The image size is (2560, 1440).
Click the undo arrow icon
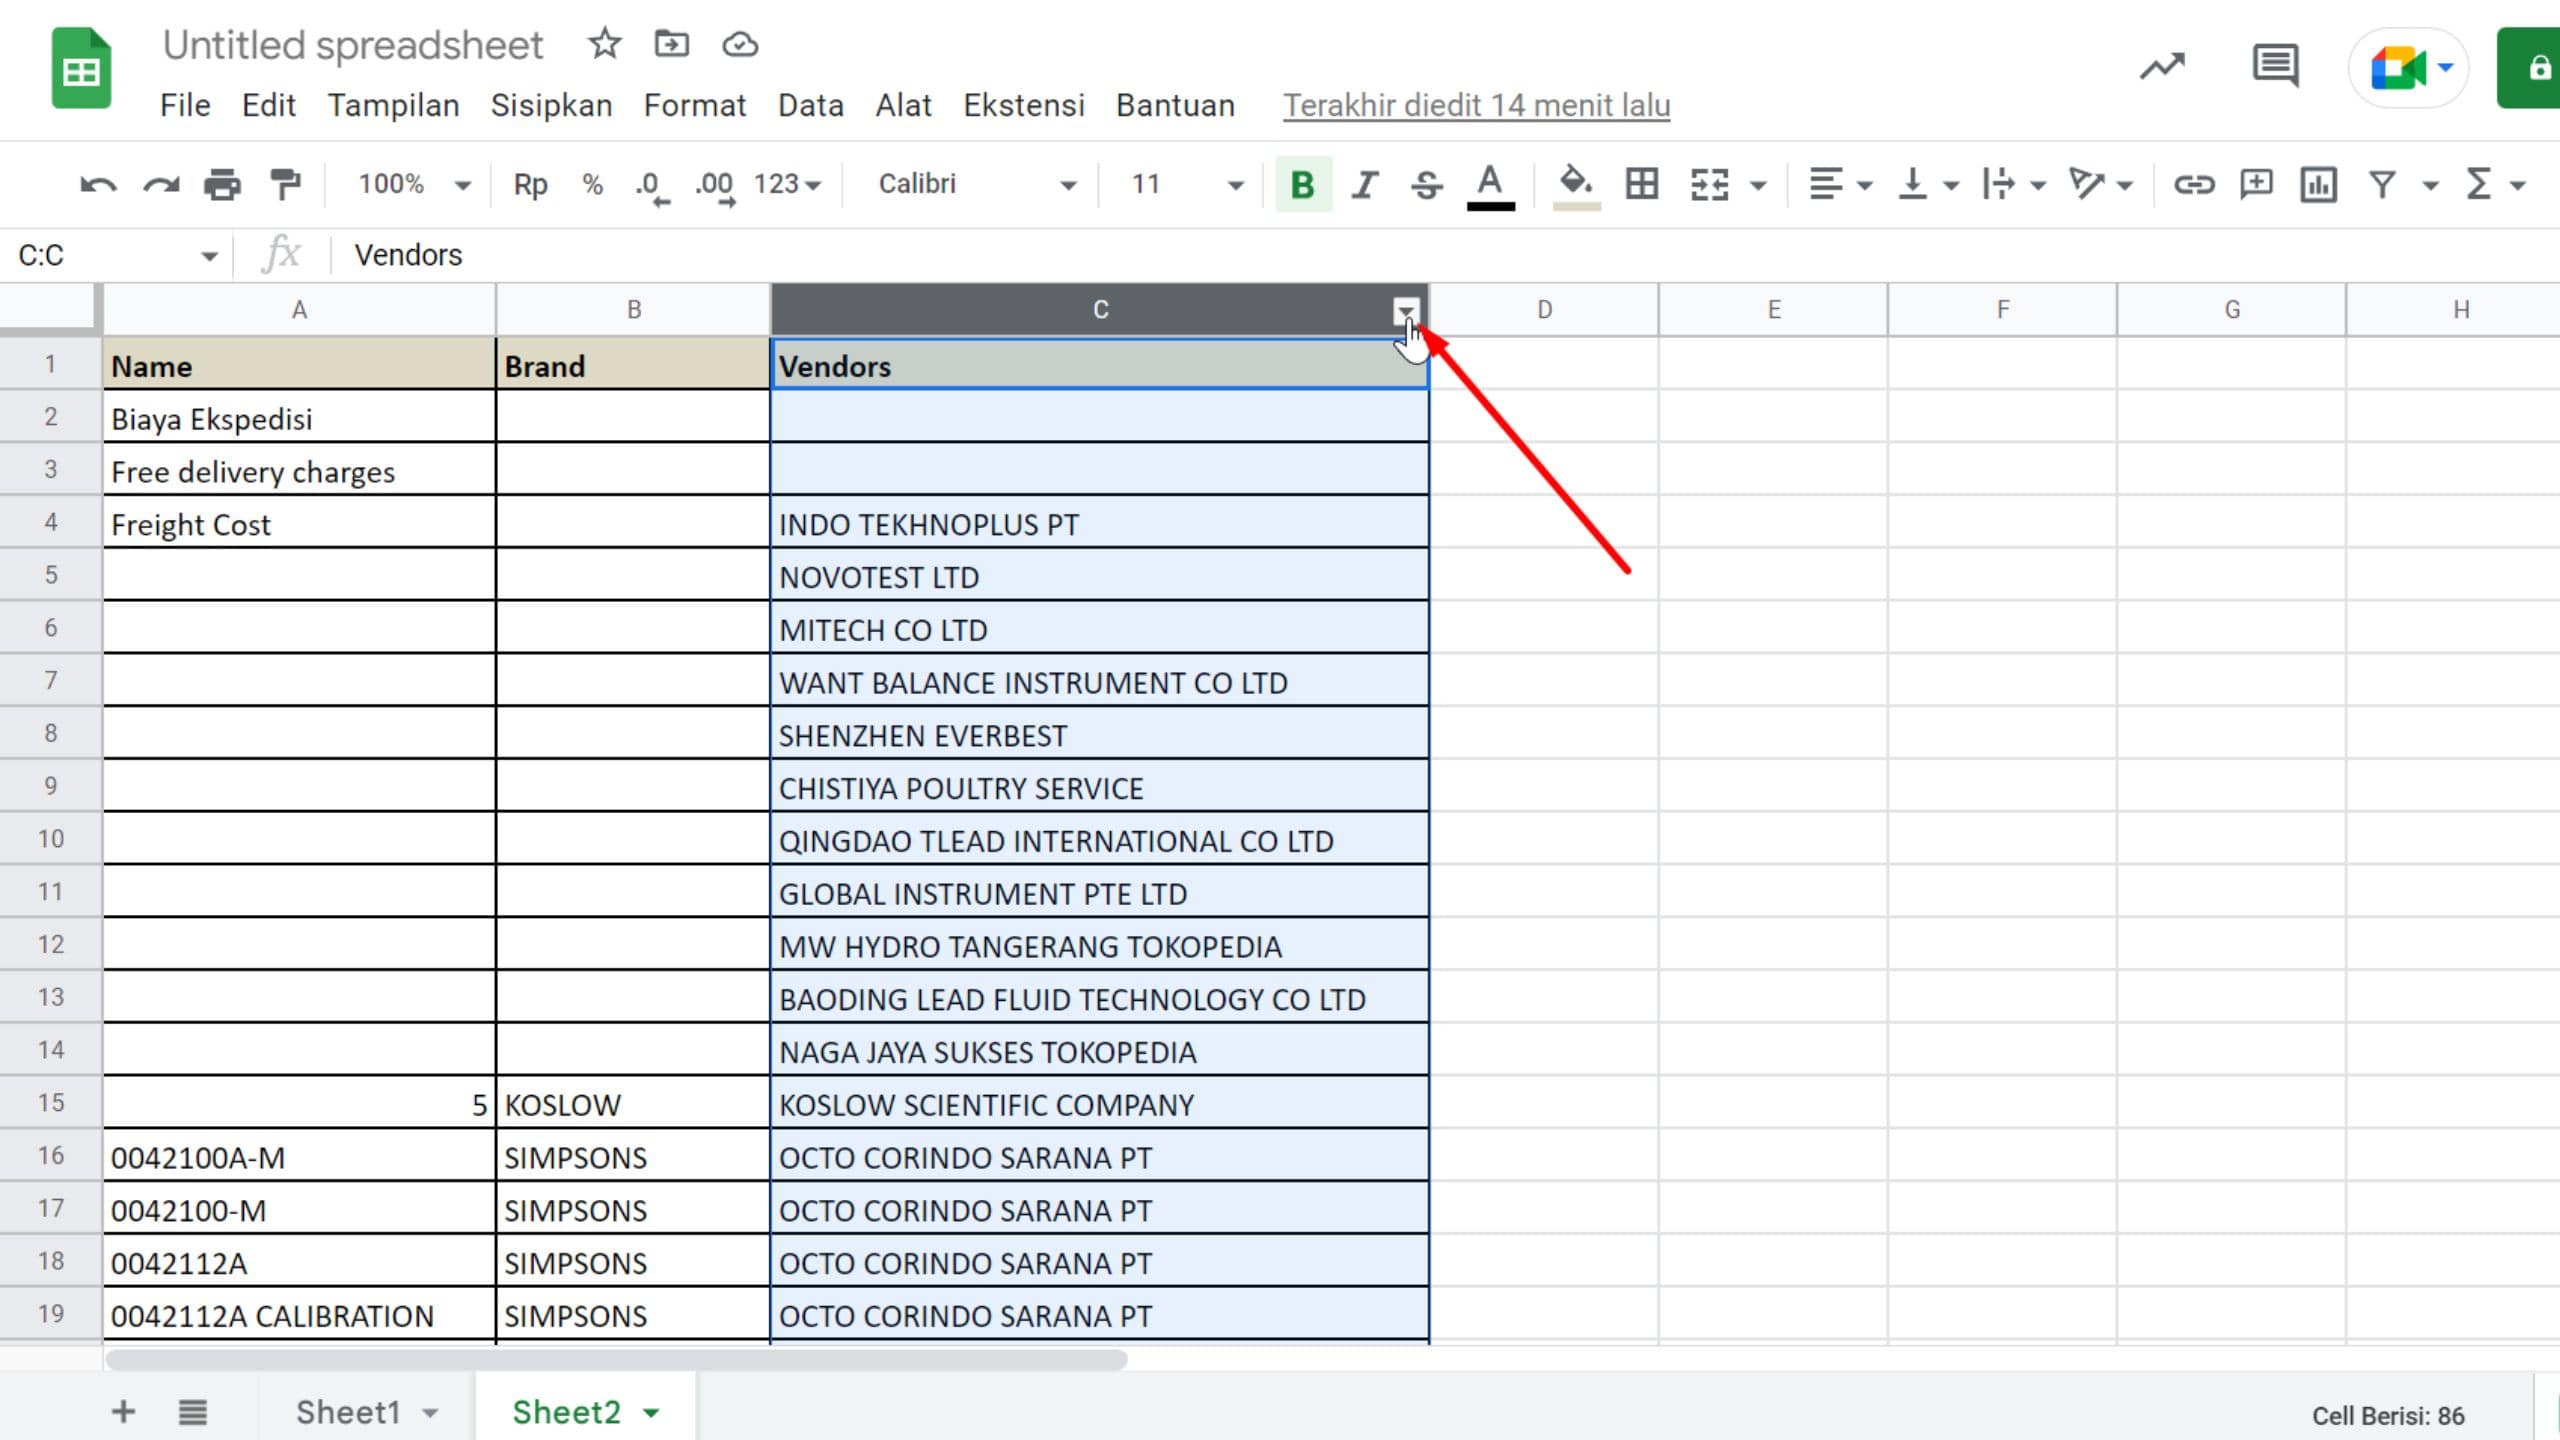[x=98, y=185]
